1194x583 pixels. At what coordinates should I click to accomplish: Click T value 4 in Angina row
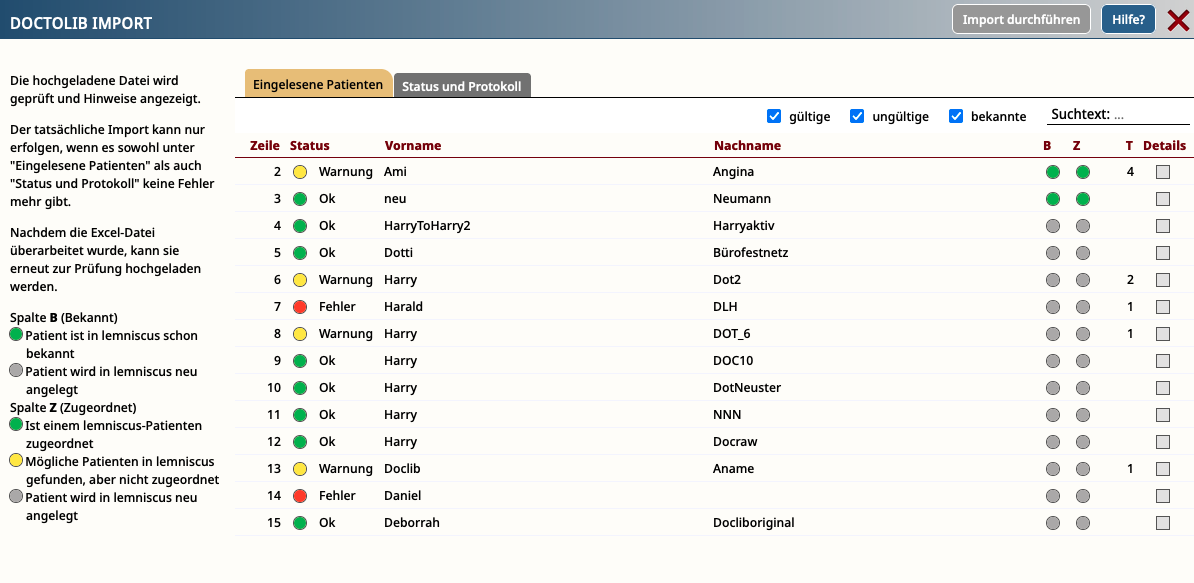pos(1130,172)
